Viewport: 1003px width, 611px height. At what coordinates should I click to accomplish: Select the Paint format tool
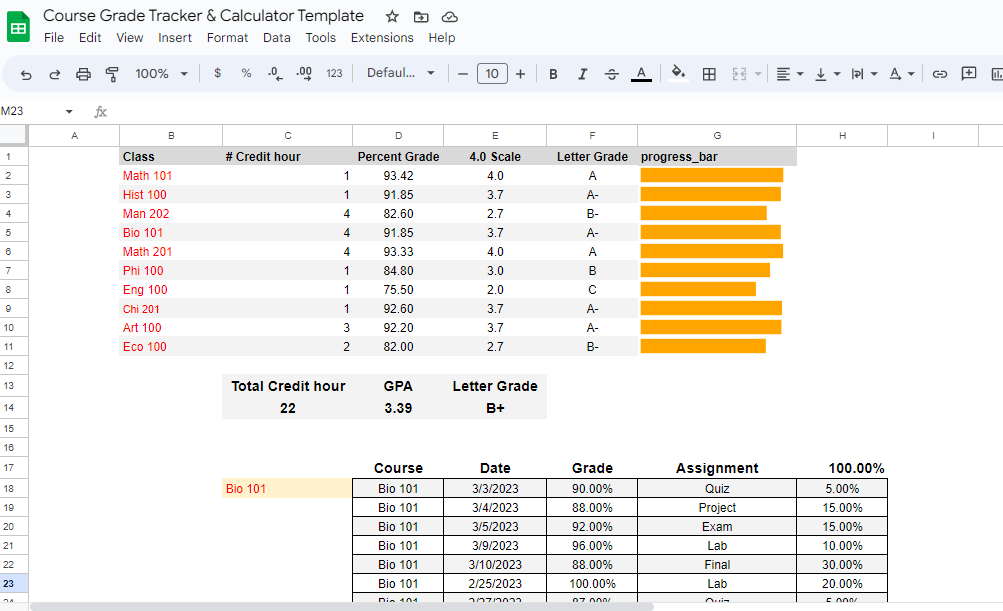click(x=112, y=73)
